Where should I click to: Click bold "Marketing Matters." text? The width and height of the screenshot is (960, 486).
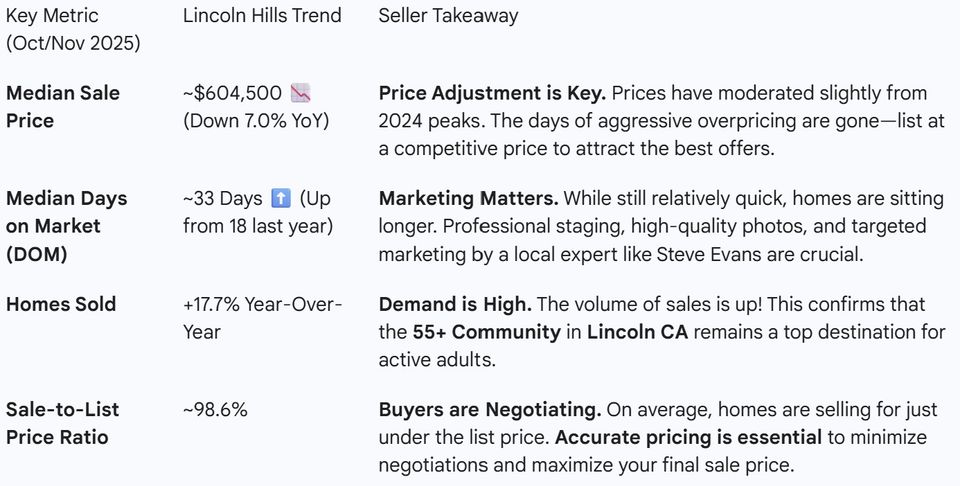465,198
